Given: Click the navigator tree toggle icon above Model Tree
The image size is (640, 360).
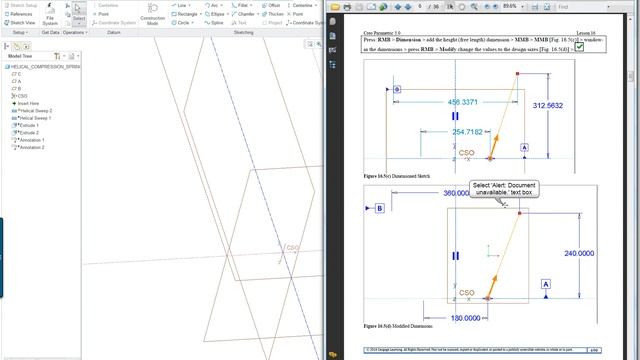Looking at the screenshot, I should [7, 46].
